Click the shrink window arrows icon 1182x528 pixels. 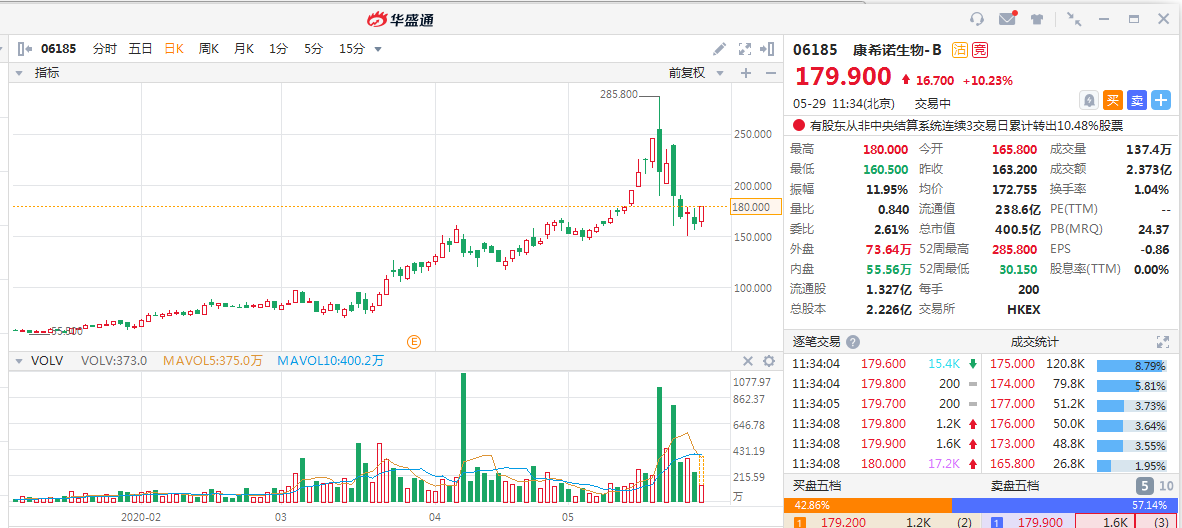point(1074,19)
